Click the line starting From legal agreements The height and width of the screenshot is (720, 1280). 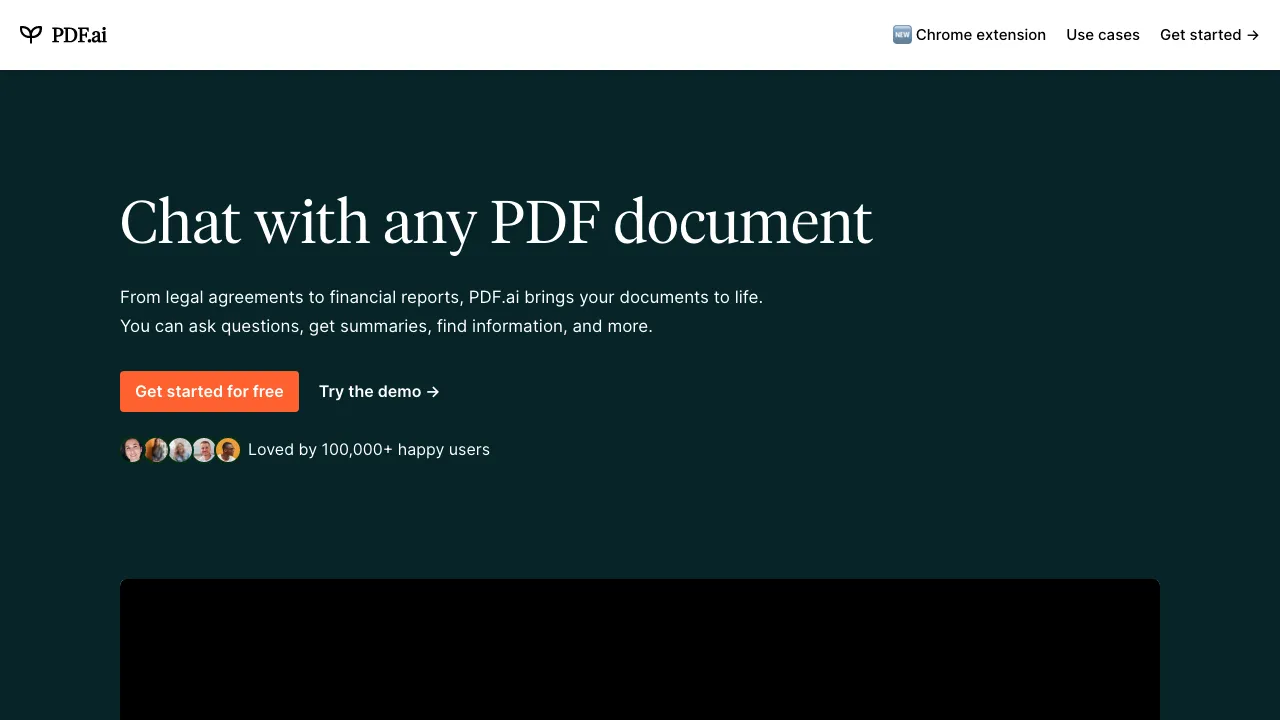(x=441, y=297)
